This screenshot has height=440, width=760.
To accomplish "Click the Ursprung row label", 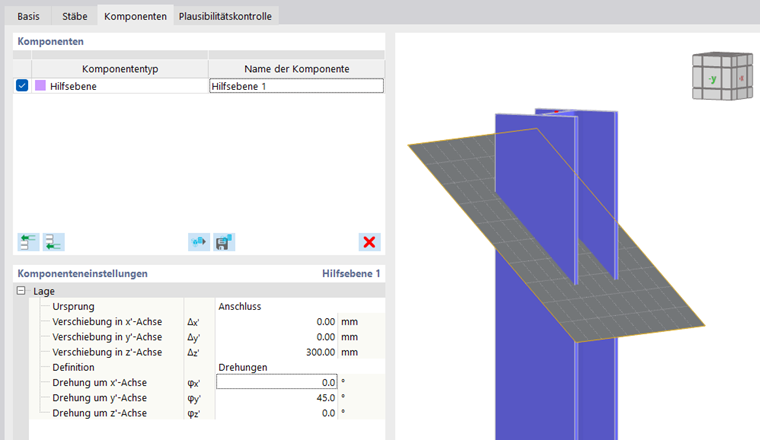I will pyautogui.click(x=73, y=306).
